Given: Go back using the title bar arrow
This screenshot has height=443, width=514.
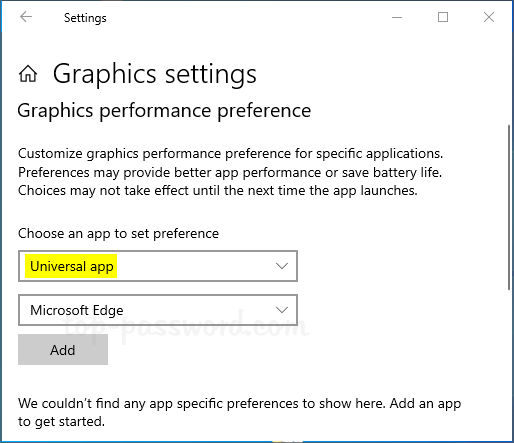Looking at the screenshot, I should click(x=26, y=17).
